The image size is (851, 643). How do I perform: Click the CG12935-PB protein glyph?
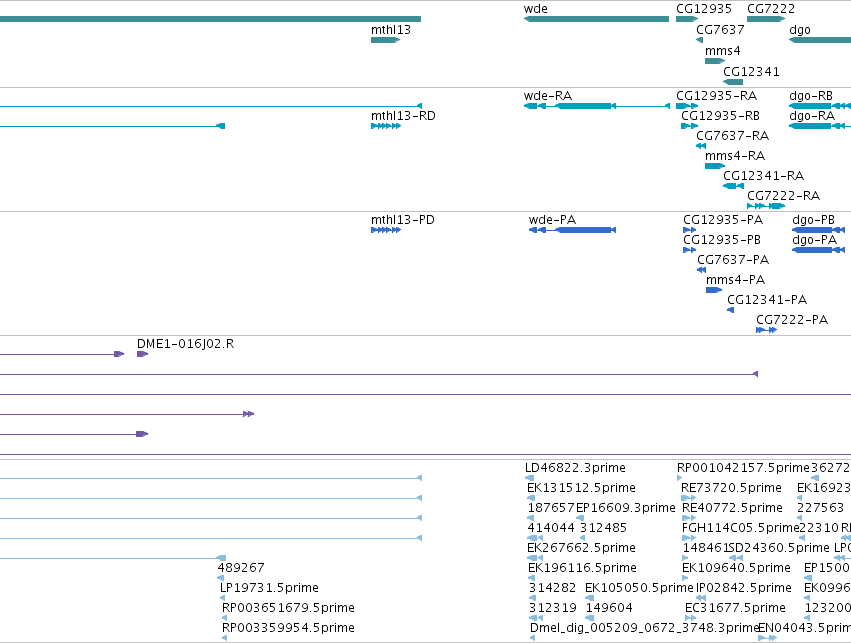pyautogui.click(x=689, y=250)
